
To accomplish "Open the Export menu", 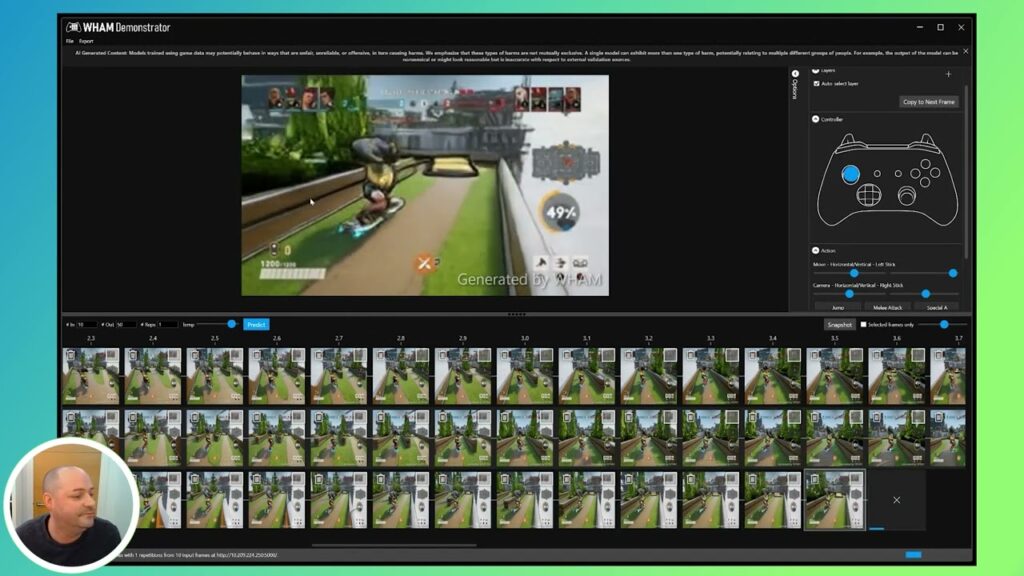I will [x=86, y=41].
